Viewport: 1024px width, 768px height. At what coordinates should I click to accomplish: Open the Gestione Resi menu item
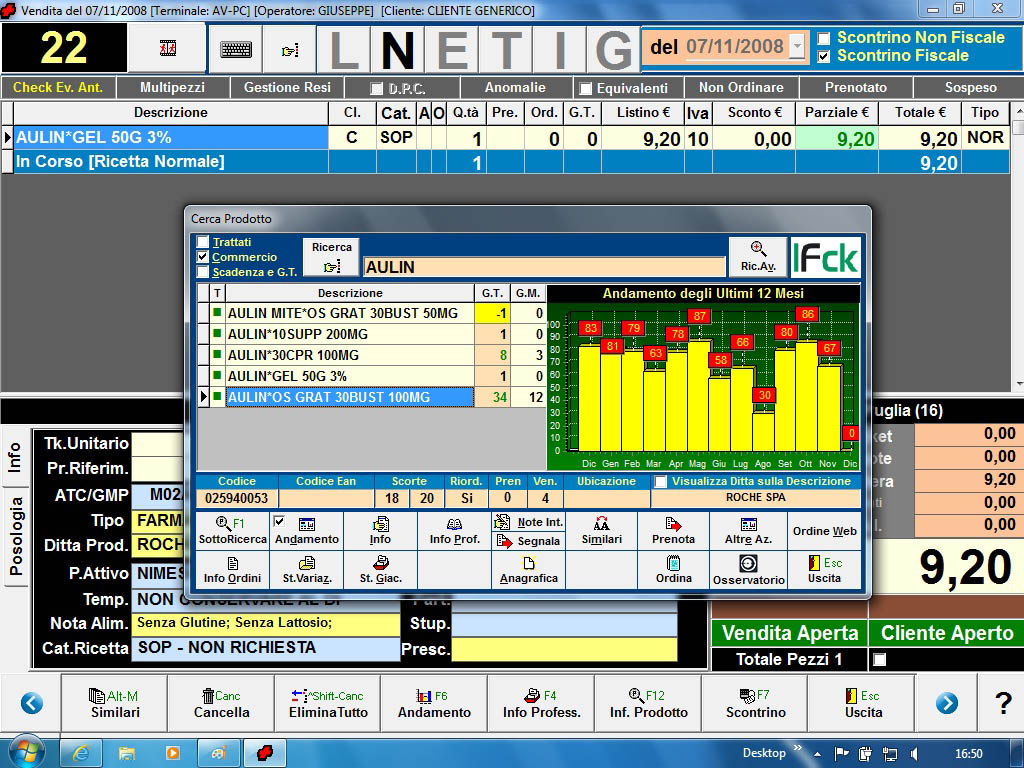coord(287,87)
